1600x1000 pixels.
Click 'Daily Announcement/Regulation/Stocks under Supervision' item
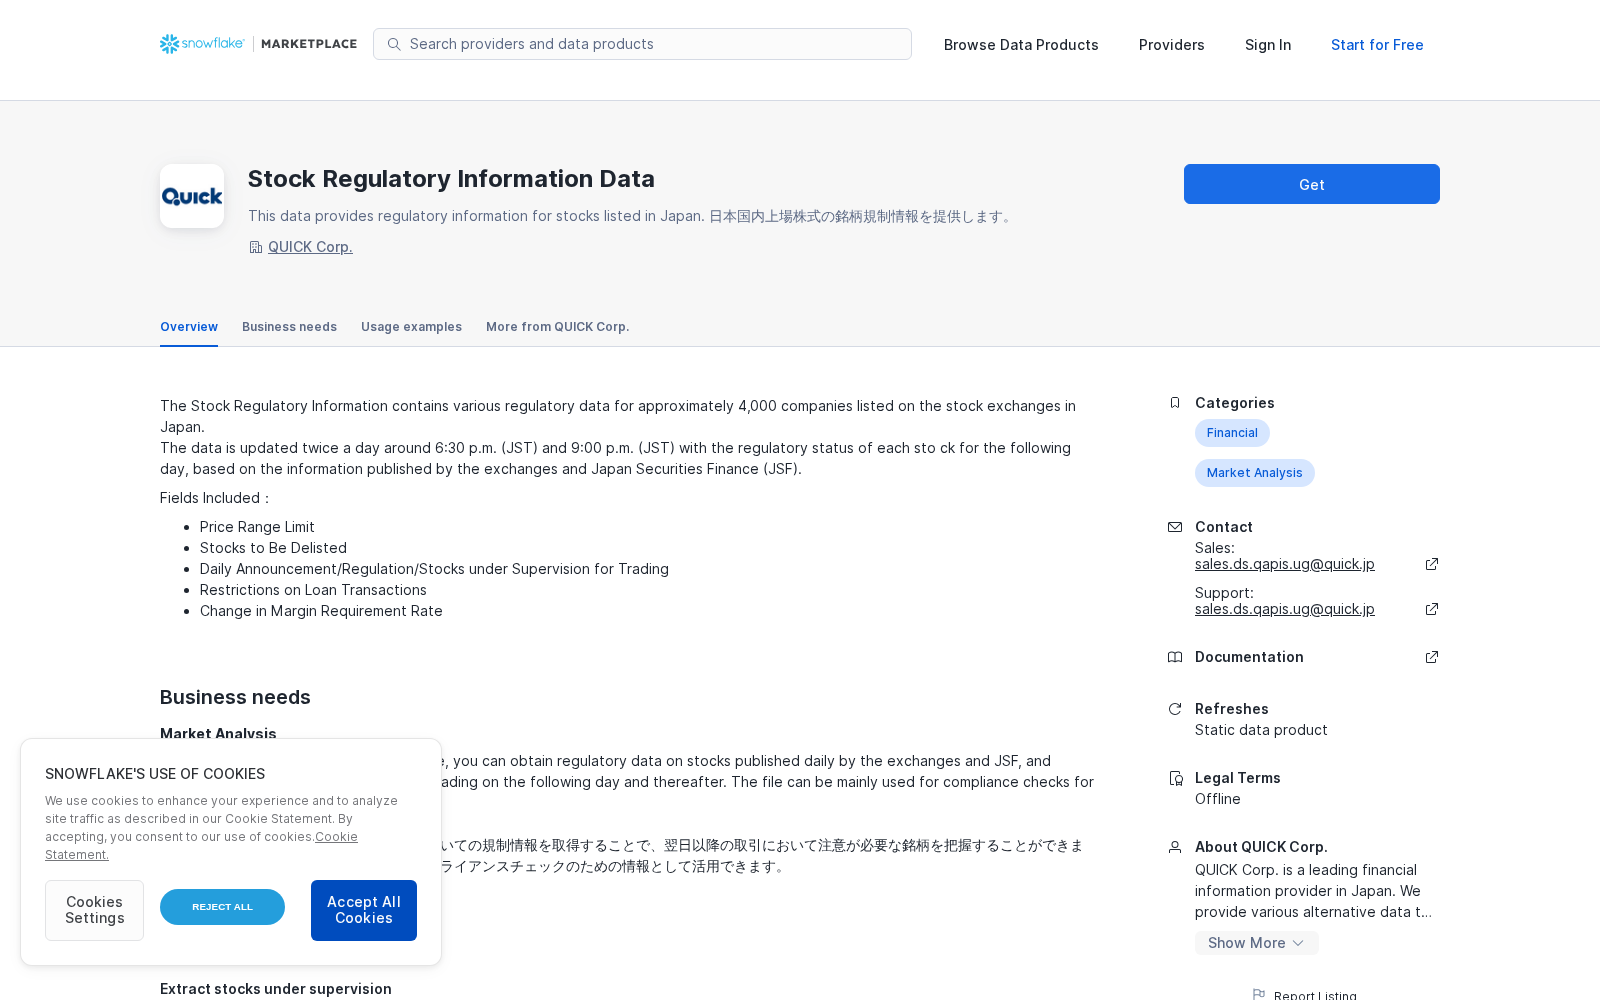click(434, 569)
